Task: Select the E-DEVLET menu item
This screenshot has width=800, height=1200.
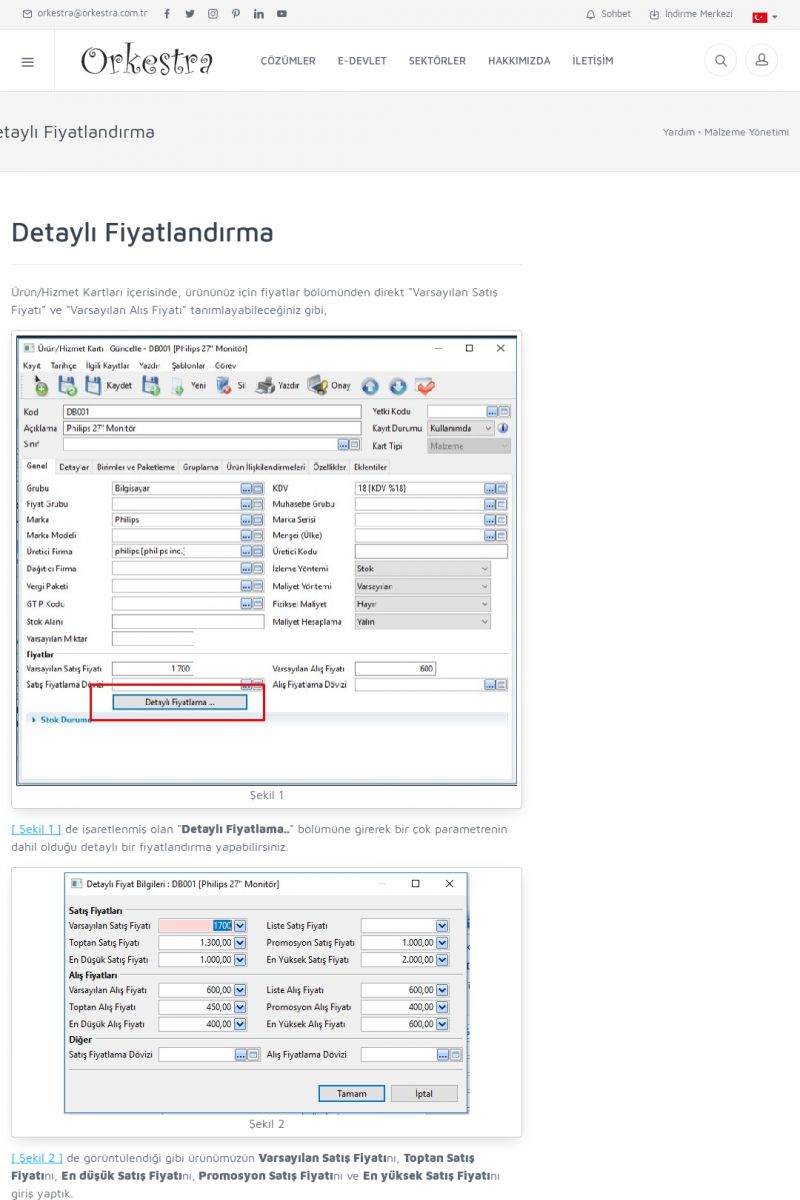Action: point(362,61)
